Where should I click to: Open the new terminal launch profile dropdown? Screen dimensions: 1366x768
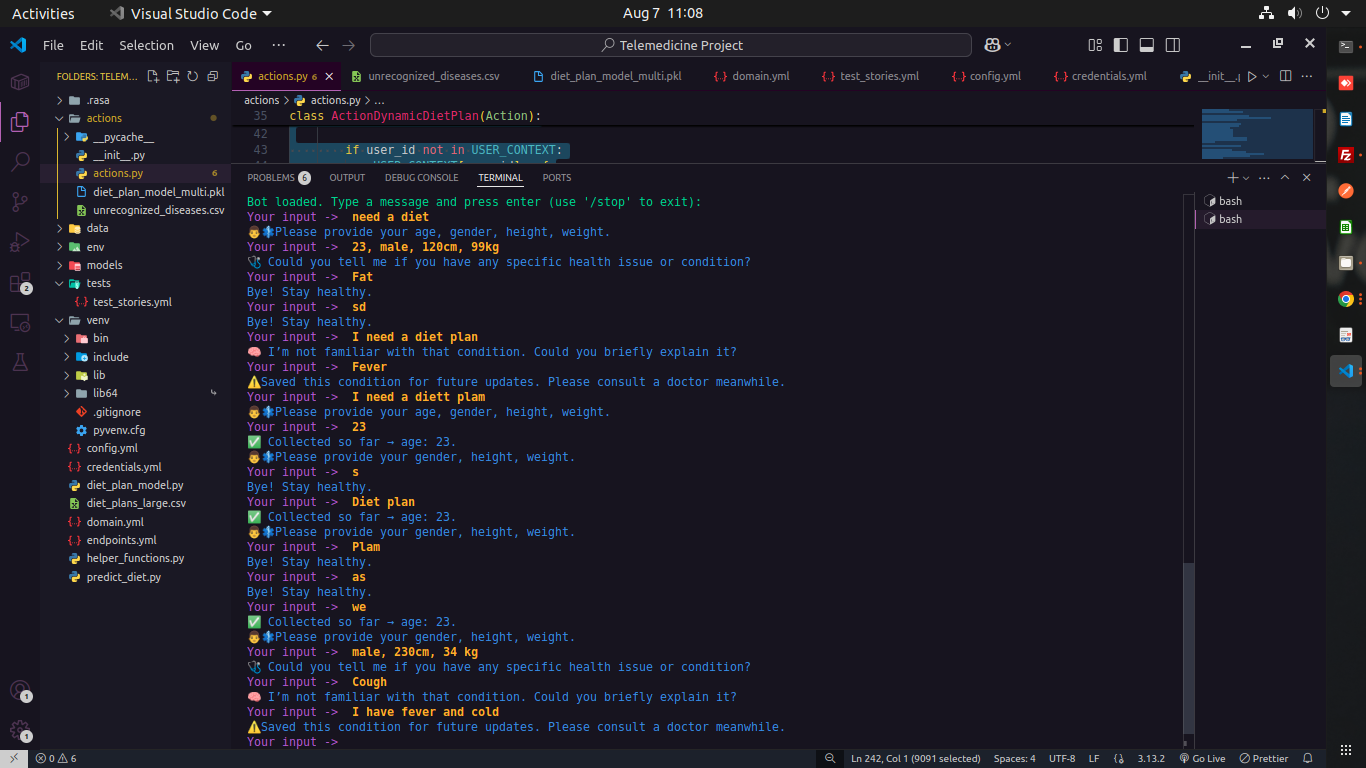[x=1246, y=178]
